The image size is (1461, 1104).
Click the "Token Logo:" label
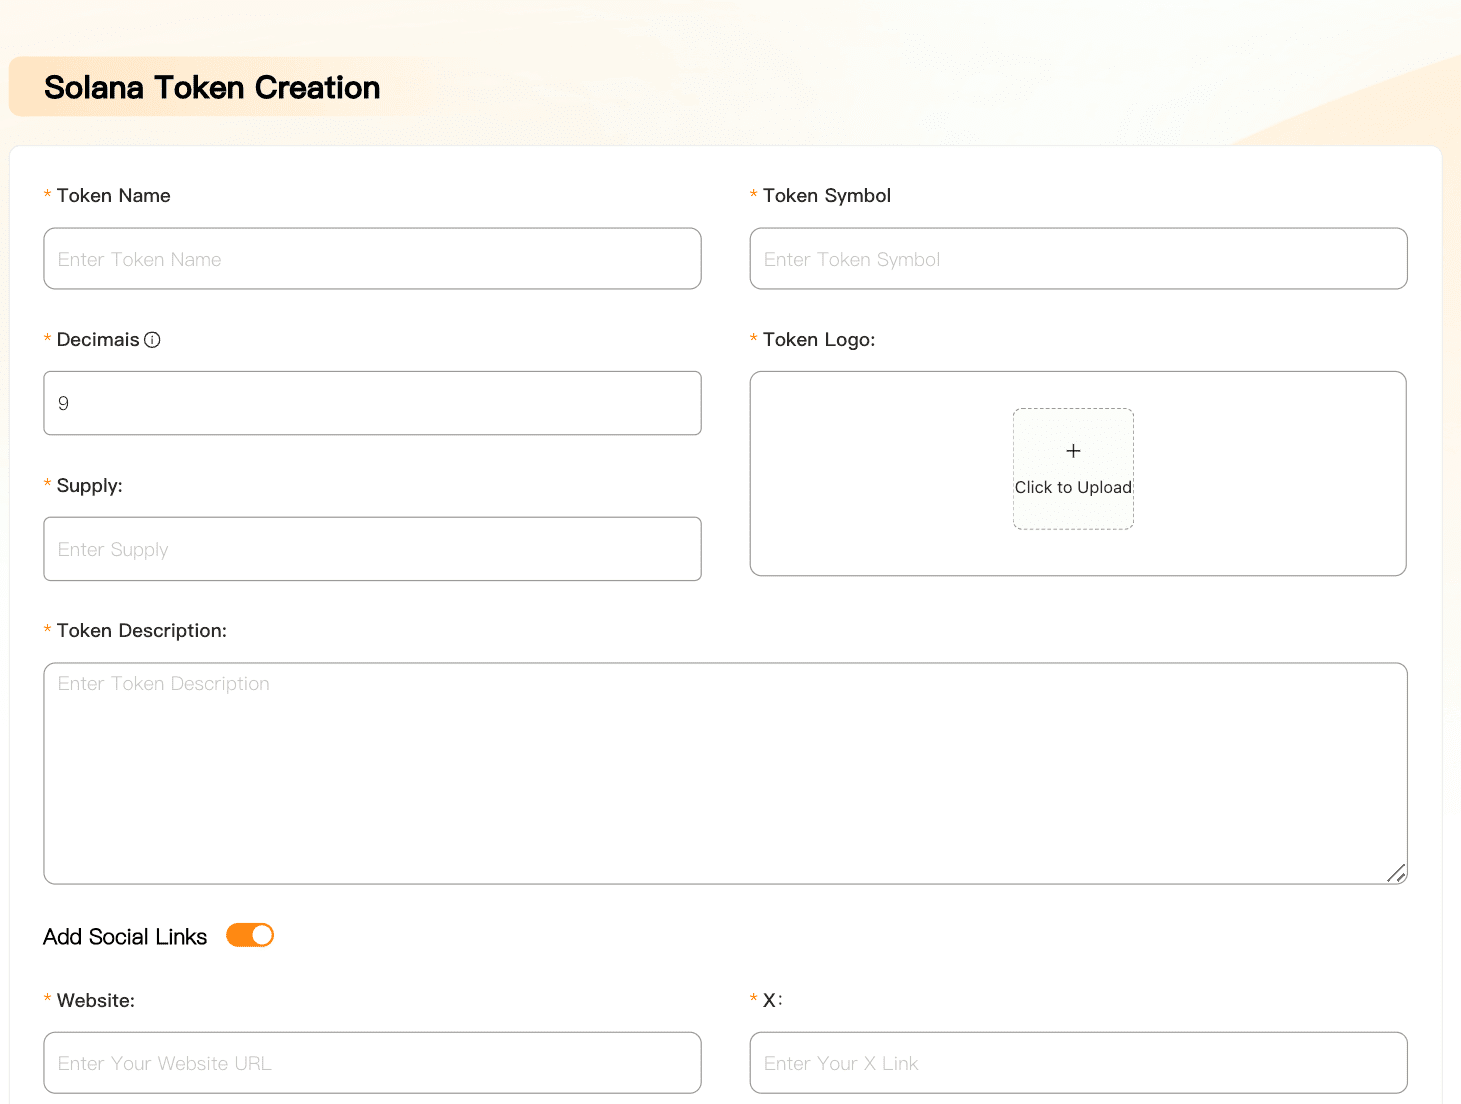818,340
